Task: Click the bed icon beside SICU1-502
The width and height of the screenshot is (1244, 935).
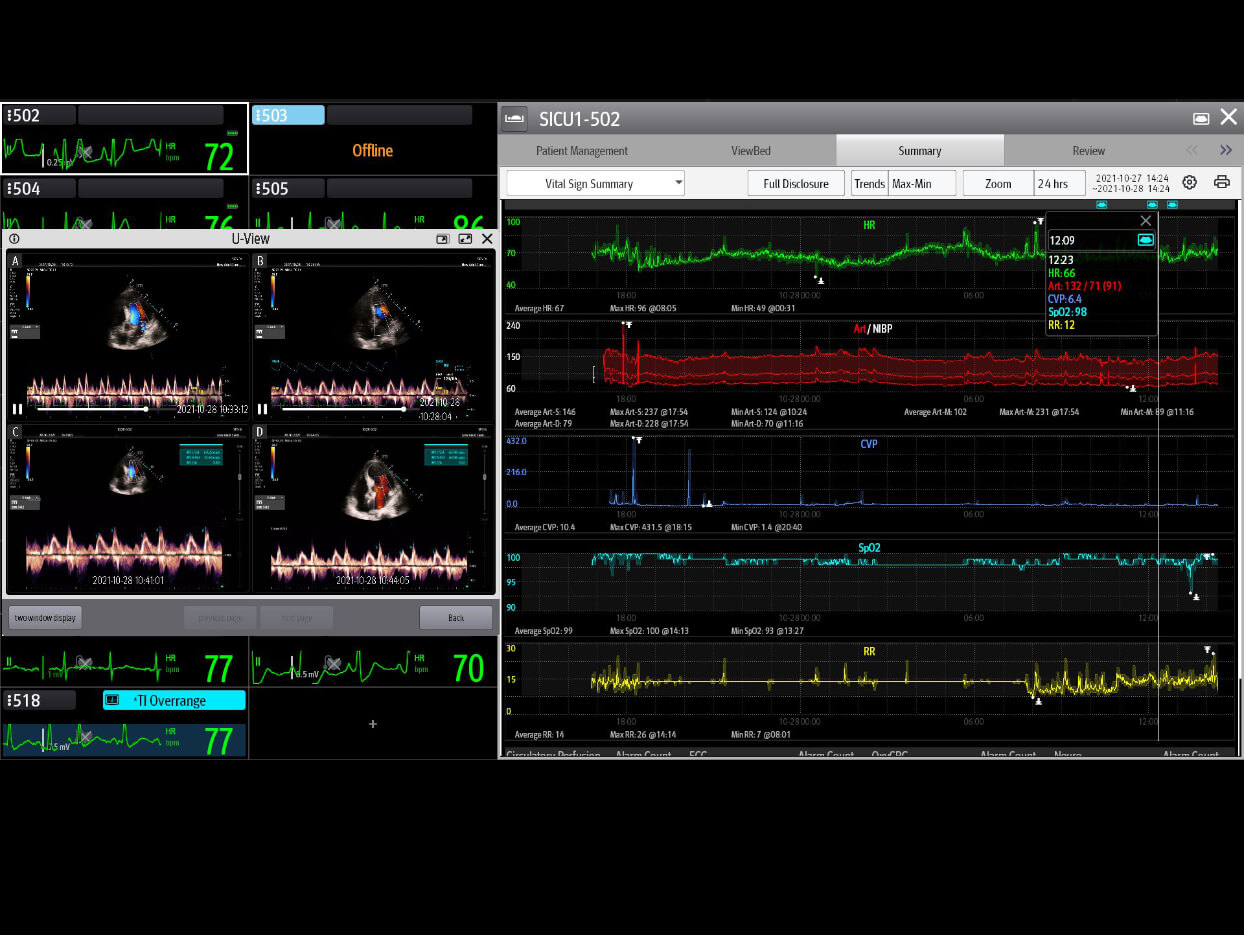Action: point(515,119)
